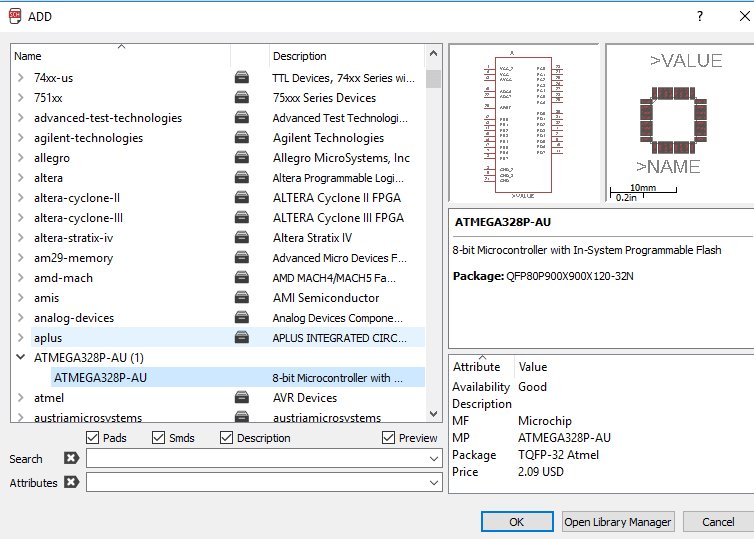
Task: Click the library list scroll-down arrow
Action: [433, 414]
